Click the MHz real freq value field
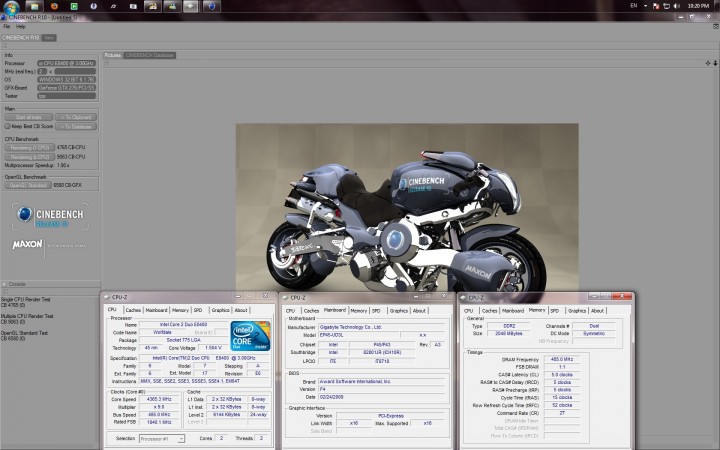This screenshot has height=450, width=720. pyautogui.click(x=75, y=71)
